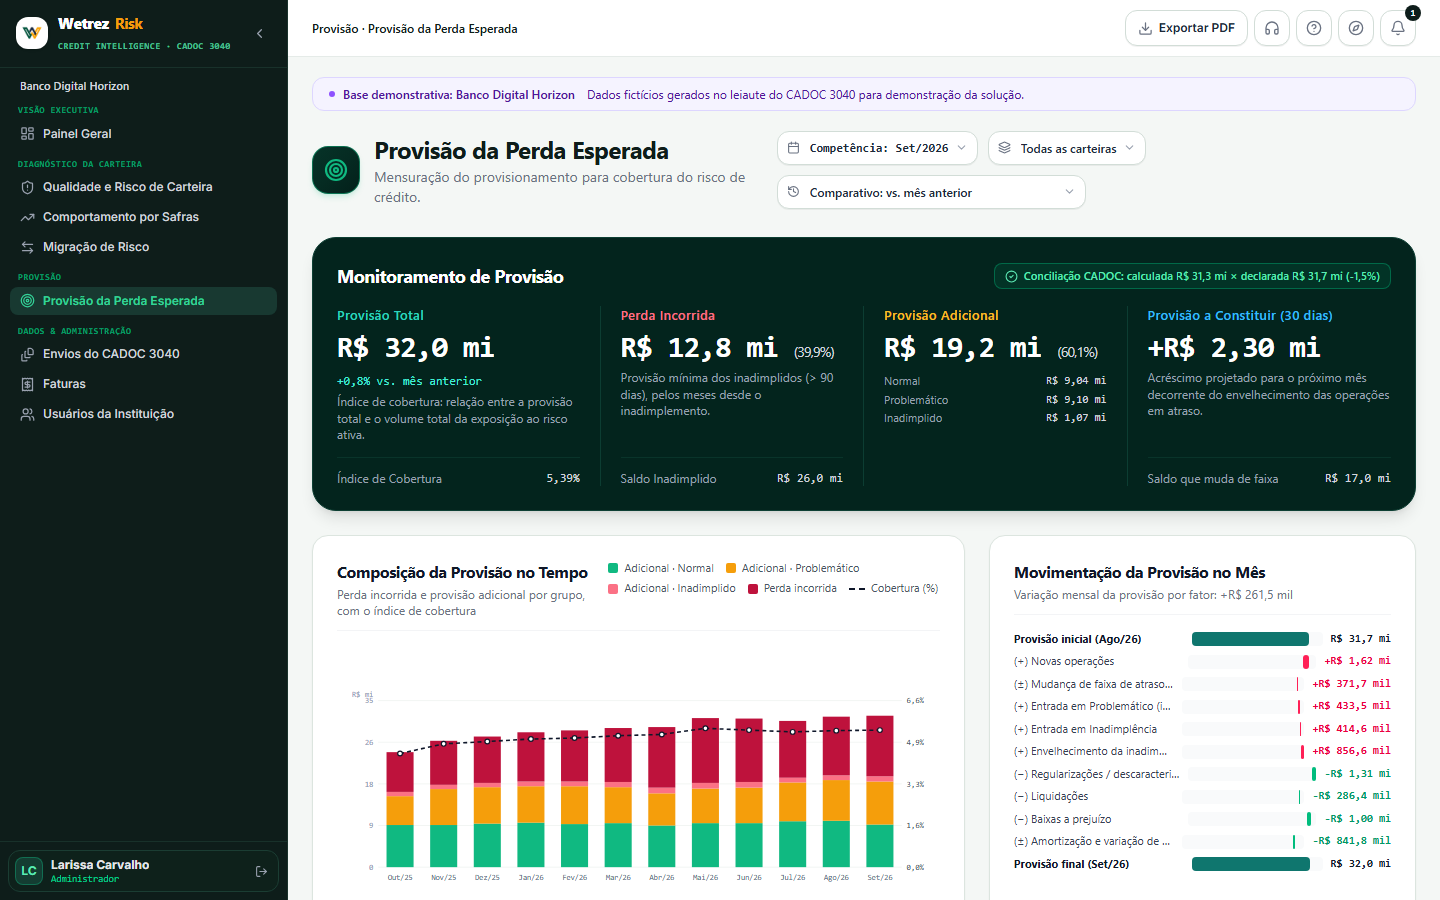The height and width of the screenshot is (900, 1440).
Task: Click the Novas operações red bar
Action: 1306,662
